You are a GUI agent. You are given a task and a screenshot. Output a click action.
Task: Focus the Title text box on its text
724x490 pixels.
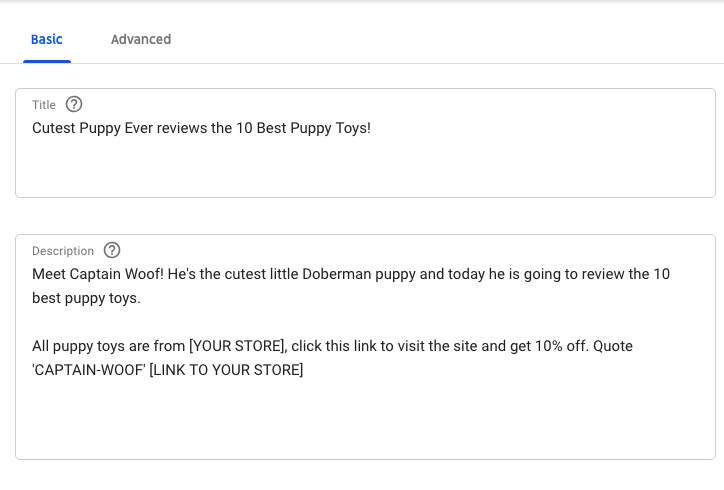200,128
